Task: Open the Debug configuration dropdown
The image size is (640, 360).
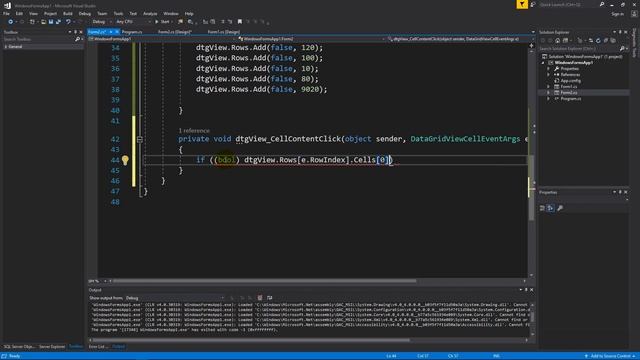Action: point(101,22)
